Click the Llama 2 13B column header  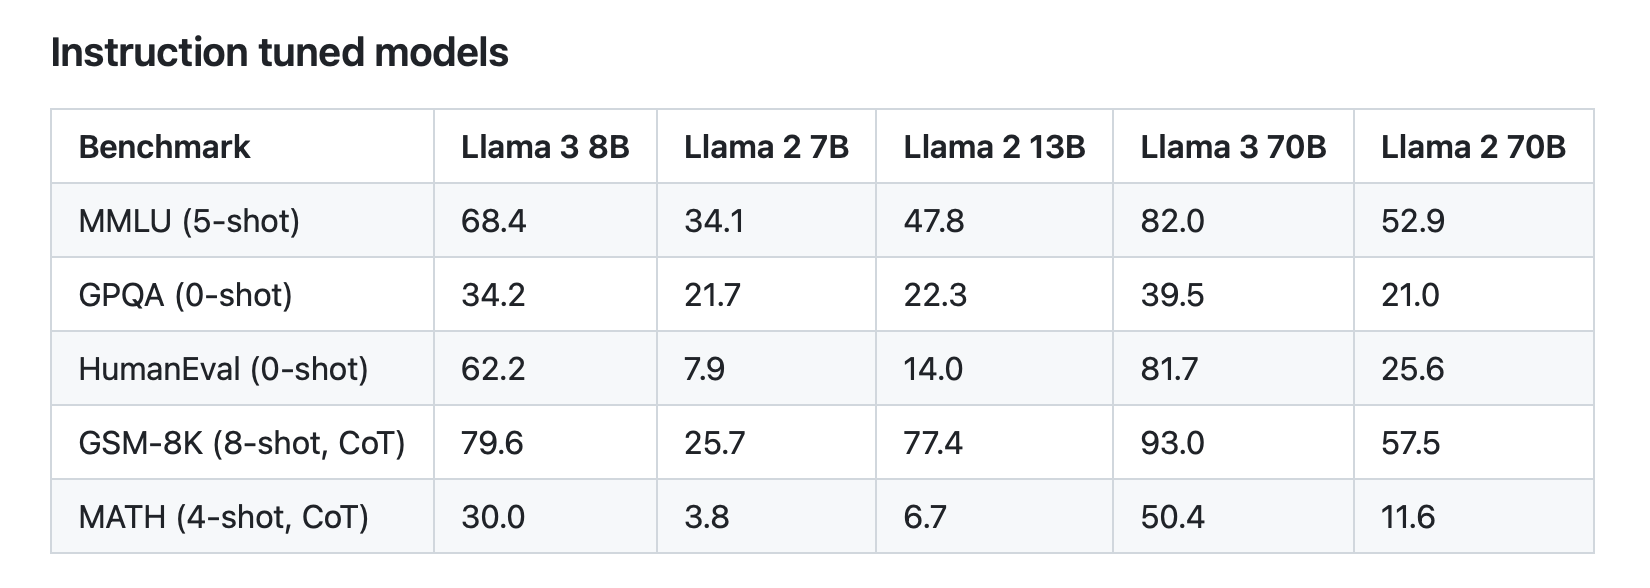click(x=994, y=147)
